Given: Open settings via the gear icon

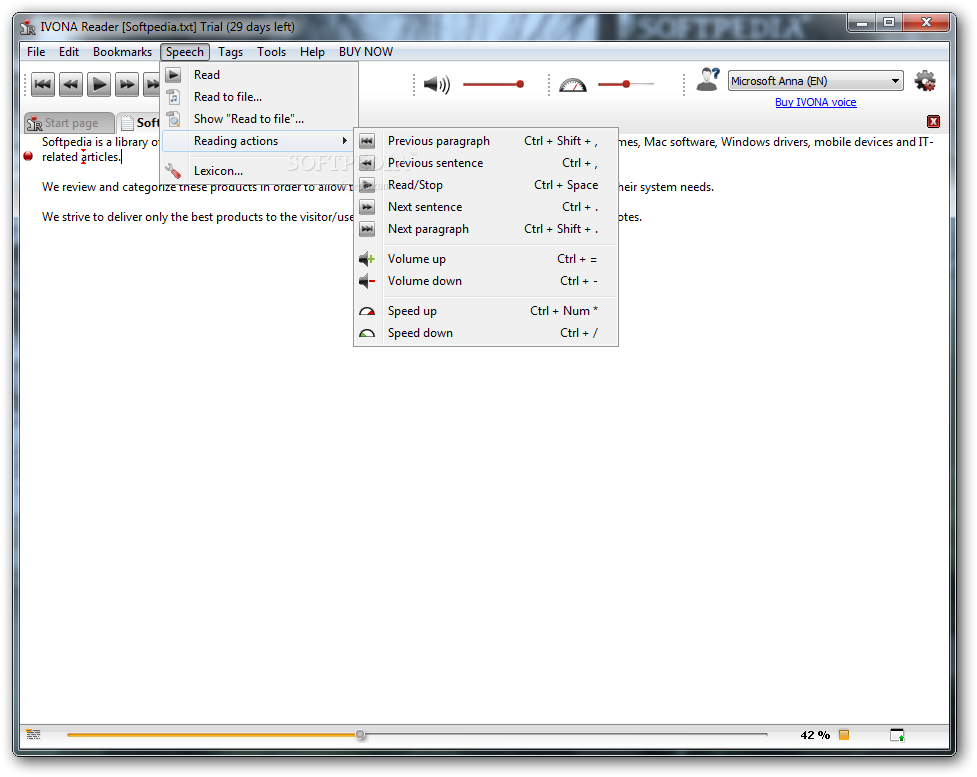Looking at the screenshot, I should pyautogui.click(x=925, y=81).
